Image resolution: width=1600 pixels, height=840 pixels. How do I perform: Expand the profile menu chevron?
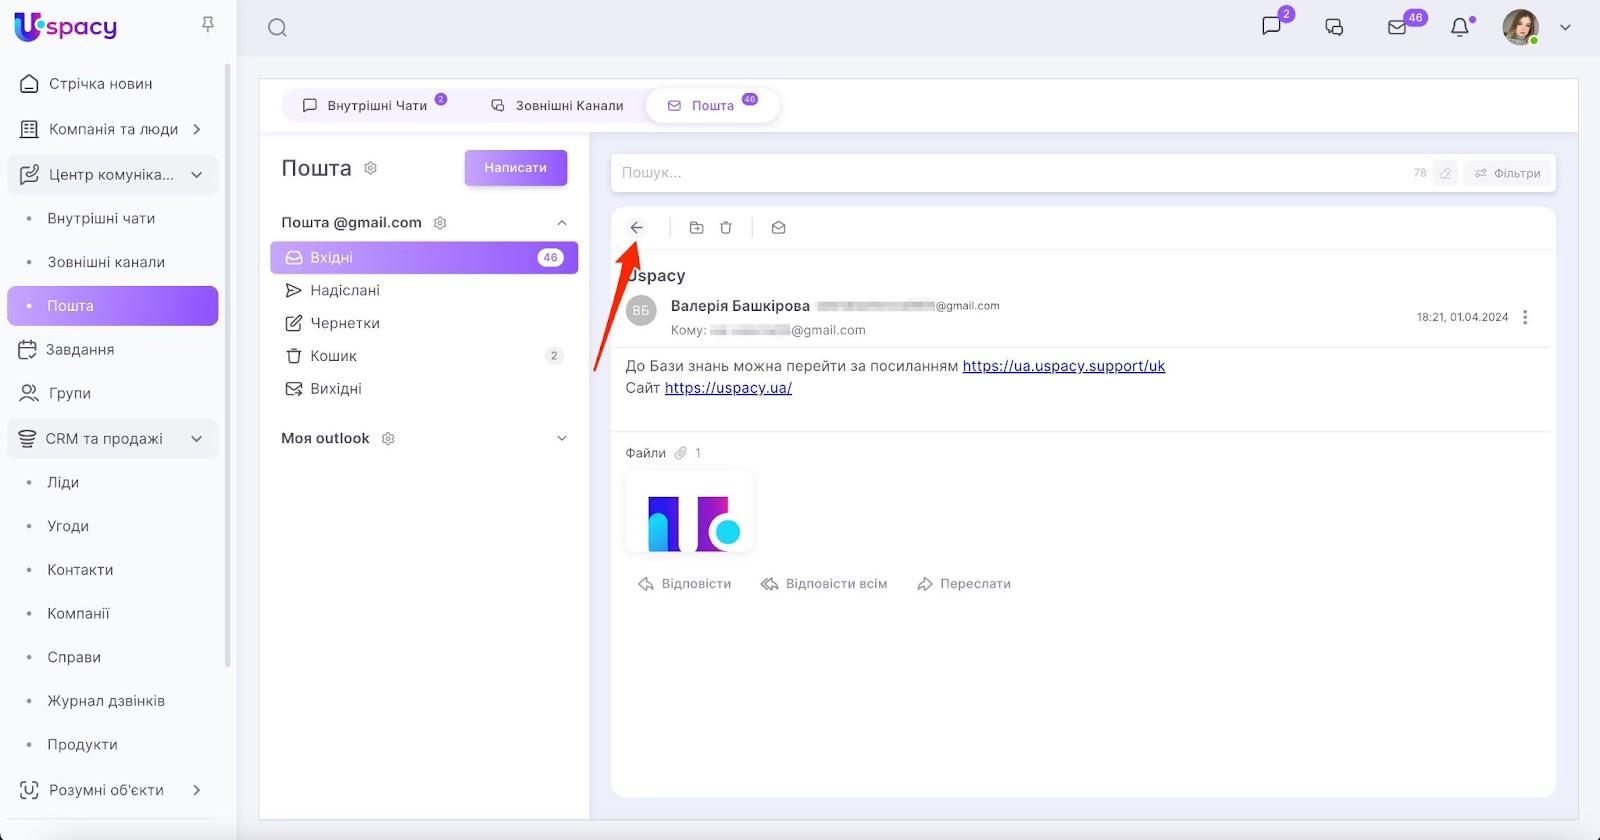point(1566,28)
